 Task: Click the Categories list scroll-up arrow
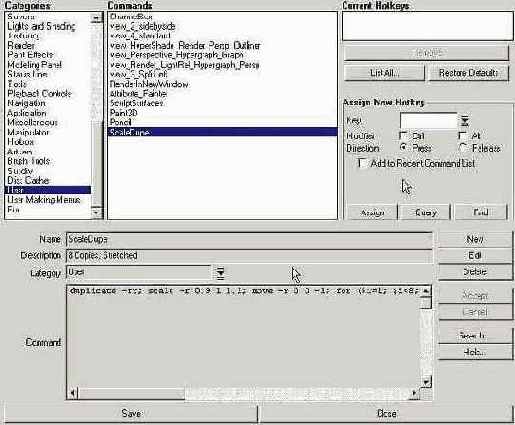click(x=96, y=18)
